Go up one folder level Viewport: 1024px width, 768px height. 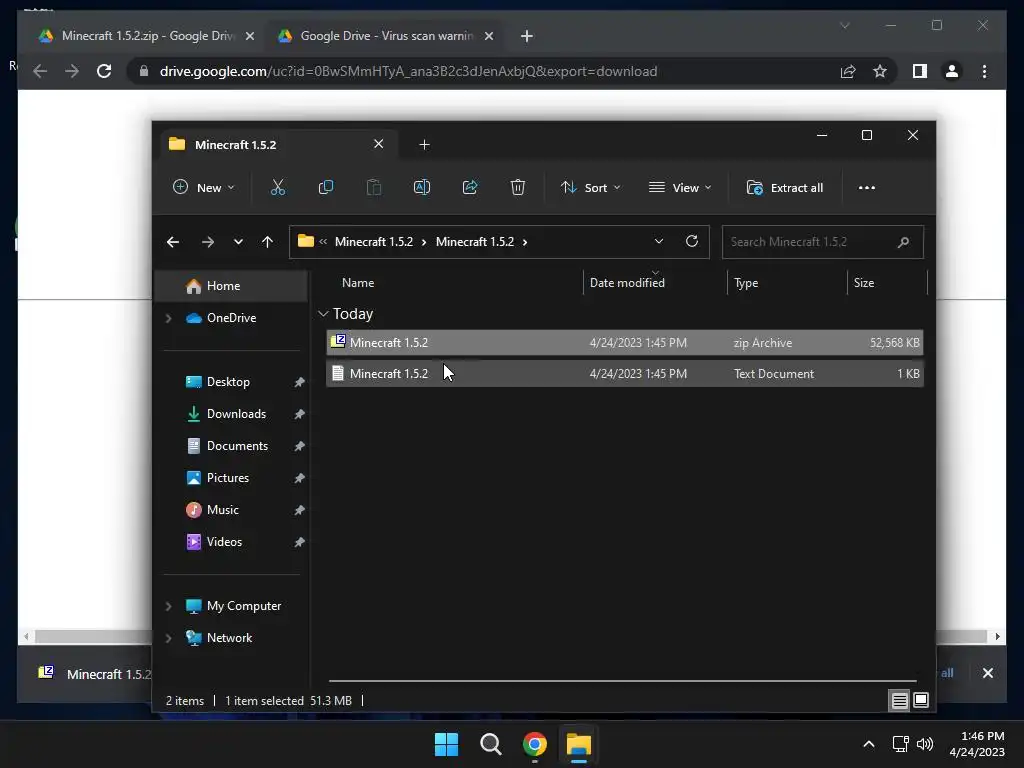coord(267,242)
